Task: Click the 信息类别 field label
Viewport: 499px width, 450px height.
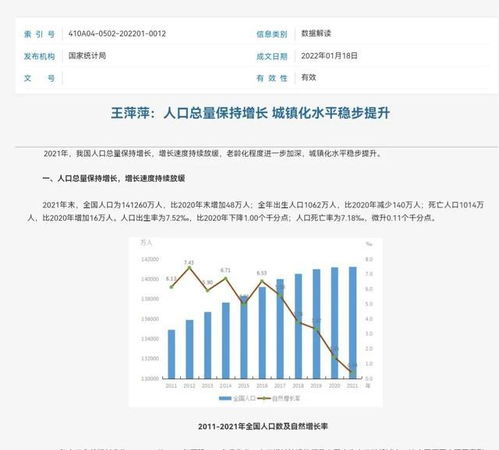Action: [x=272, y=34]
